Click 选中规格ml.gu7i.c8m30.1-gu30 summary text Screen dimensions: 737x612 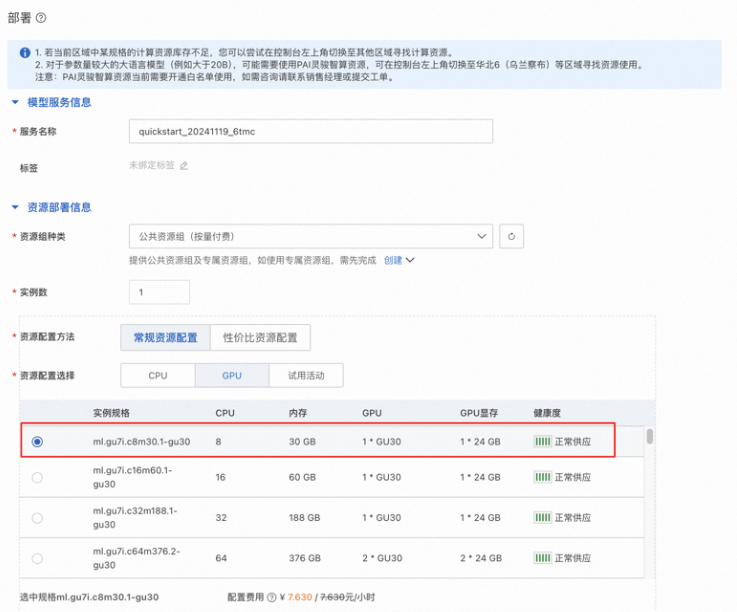coord(89,597)
